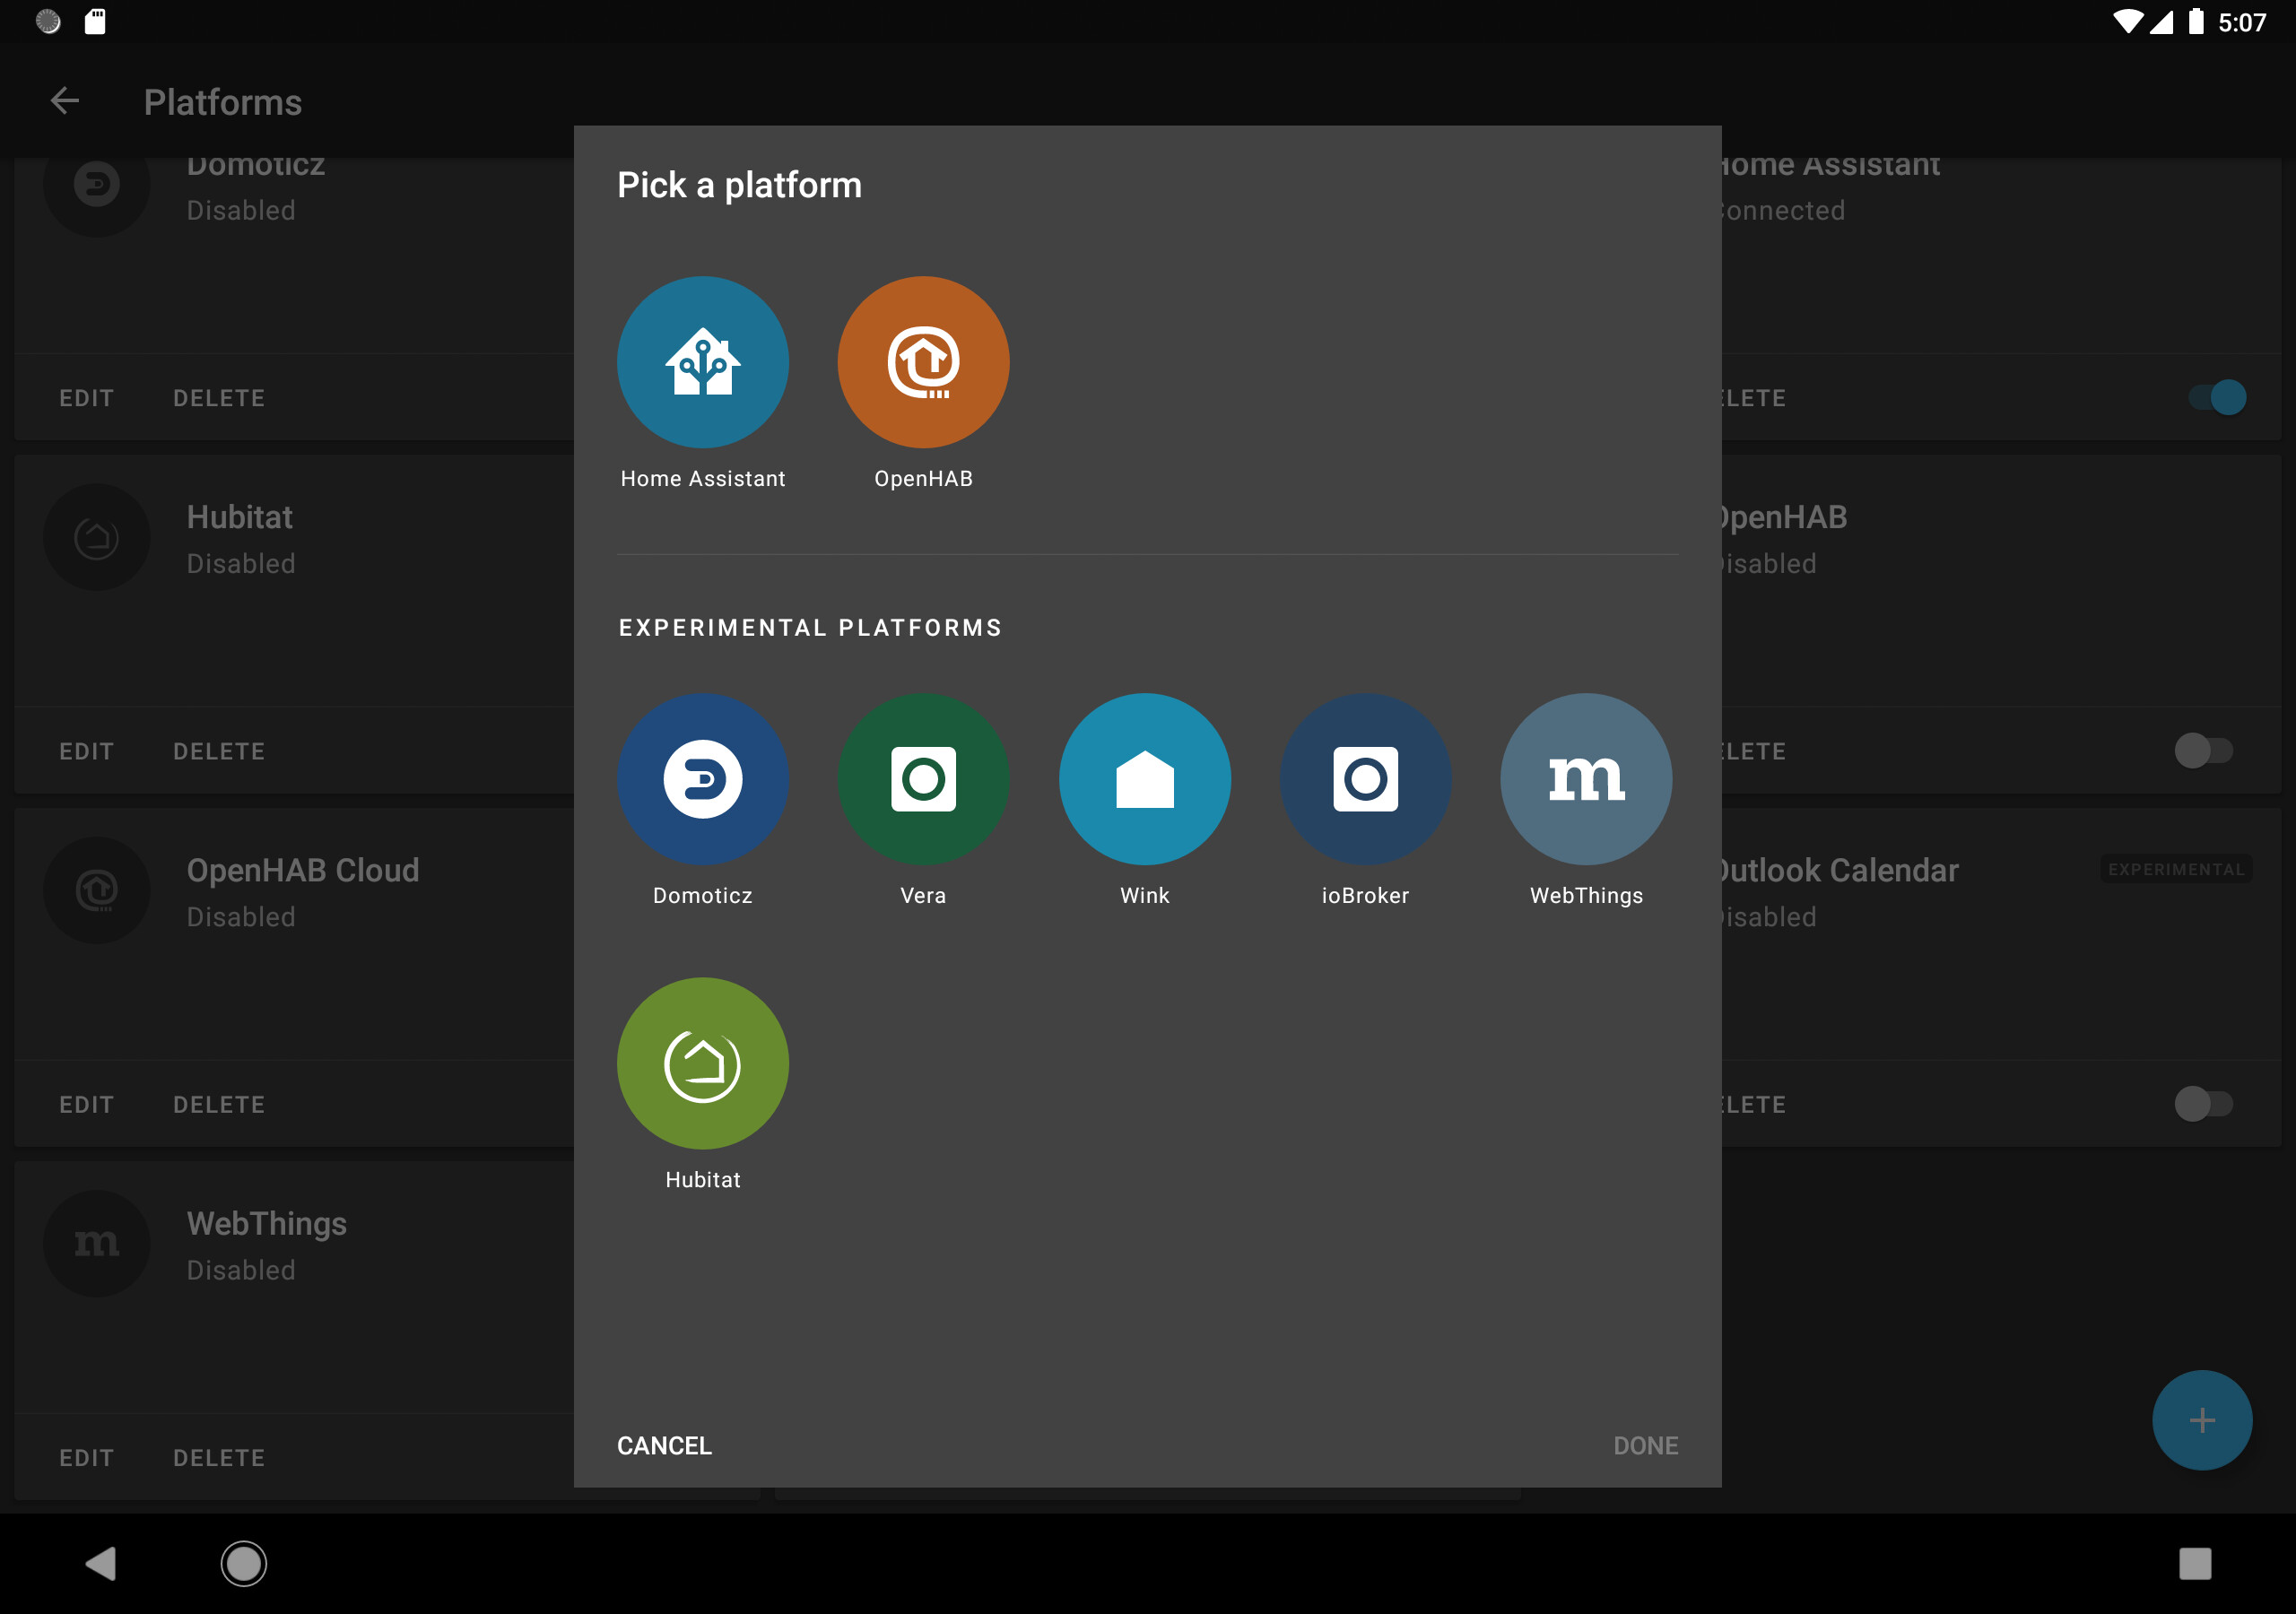Click EDIT on the WebThings card
Image resolution: width=2296 pixels, height=1614 pixels.
(x=86, y=1457)
